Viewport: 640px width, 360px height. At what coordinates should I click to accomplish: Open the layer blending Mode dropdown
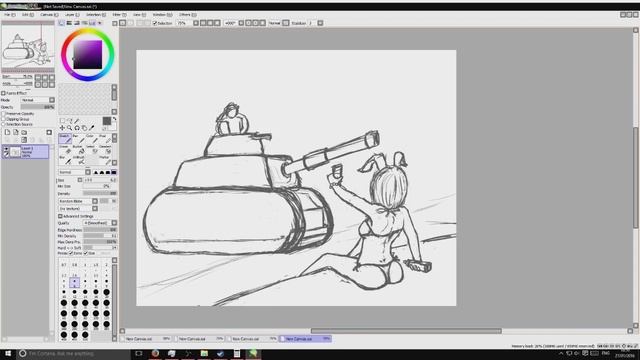click(38, 100)
